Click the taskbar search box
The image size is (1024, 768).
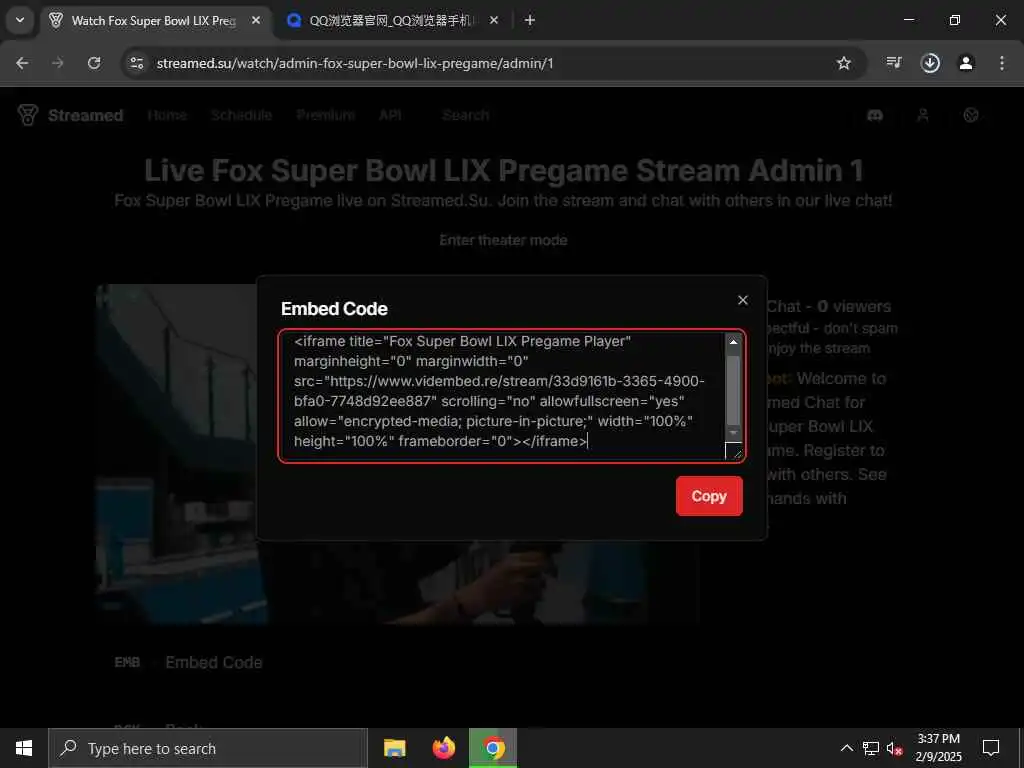click(208, 748)
